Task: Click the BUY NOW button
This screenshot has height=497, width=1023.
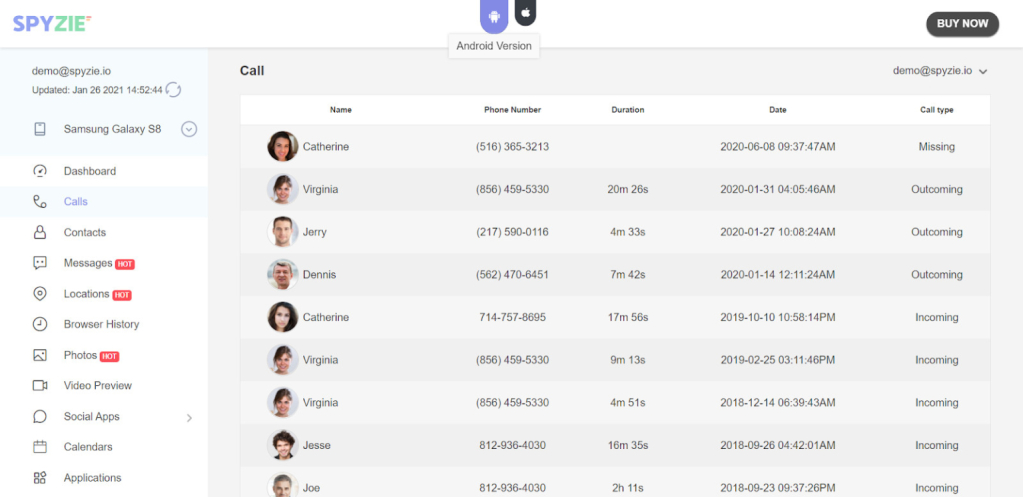Action: tap(962, 23)
